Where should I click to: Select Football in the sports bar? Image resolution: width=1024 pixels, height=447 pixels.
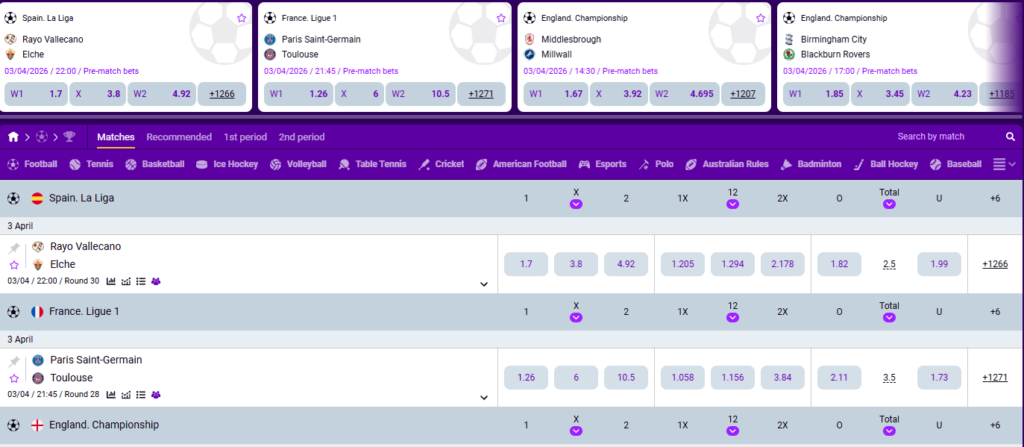[32, 164]
